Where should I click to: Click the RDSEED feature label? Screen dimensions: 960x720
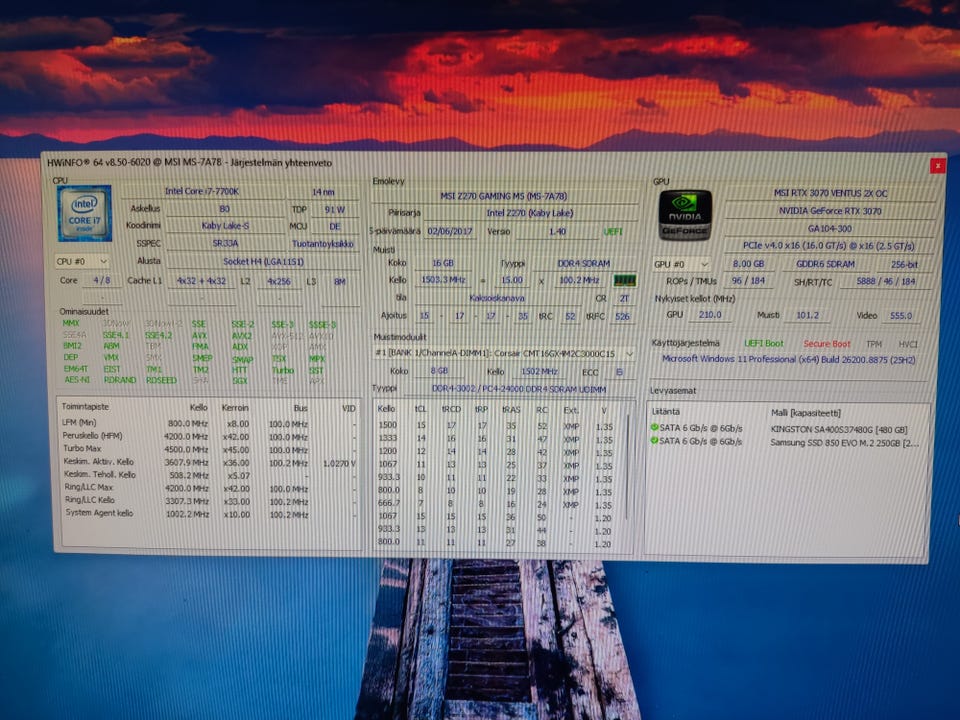161,380
